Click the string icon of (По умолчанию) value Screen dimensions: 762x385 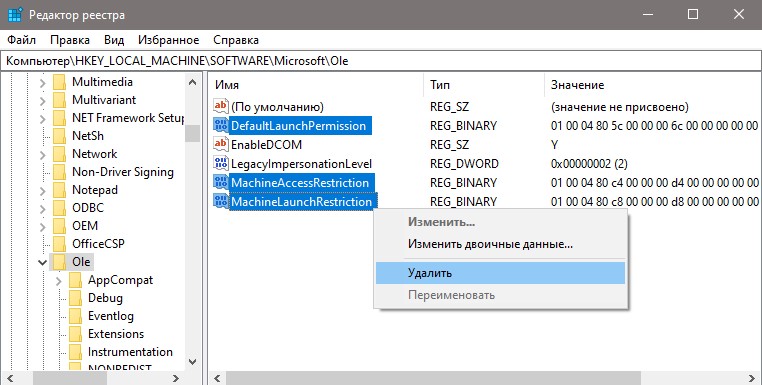point(221,106)
